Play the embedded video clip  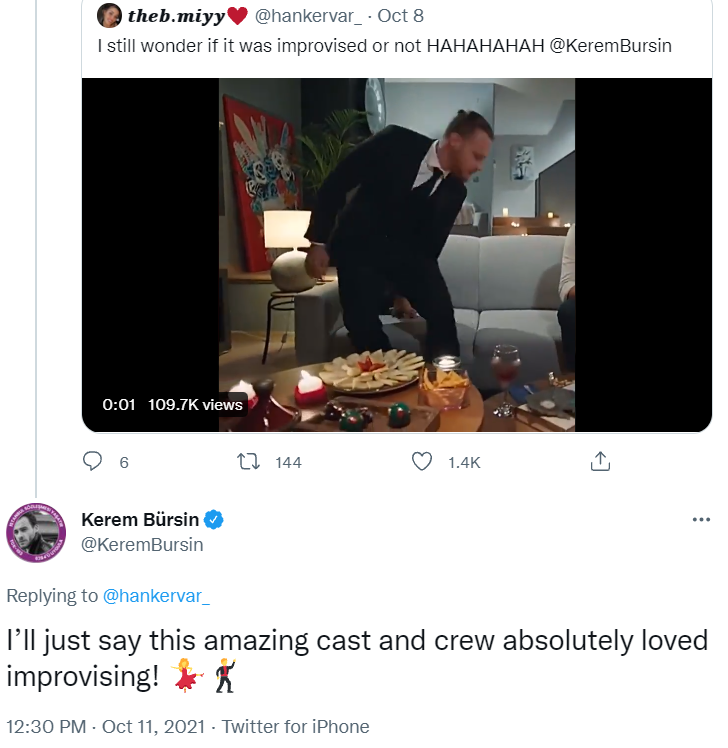pos(397,255)
